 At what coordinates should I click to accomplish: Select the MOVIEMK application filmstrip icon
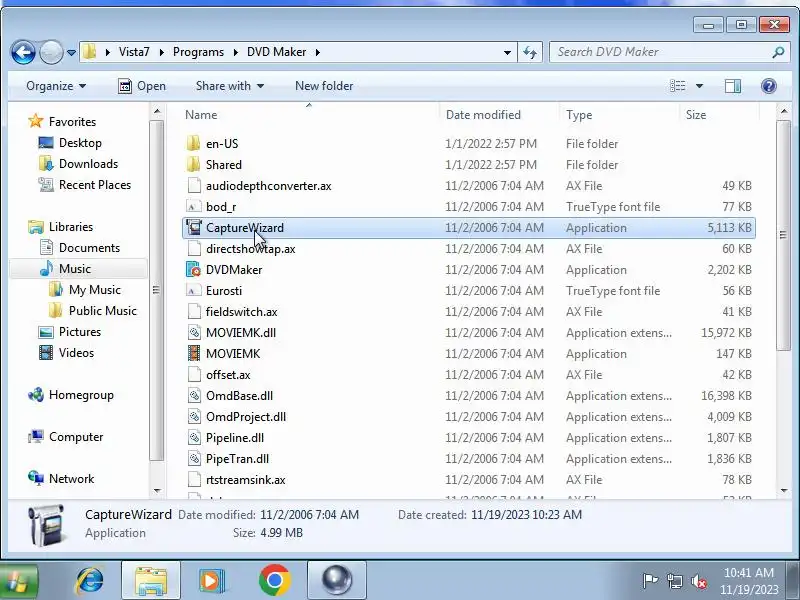(x=194, y=354)
